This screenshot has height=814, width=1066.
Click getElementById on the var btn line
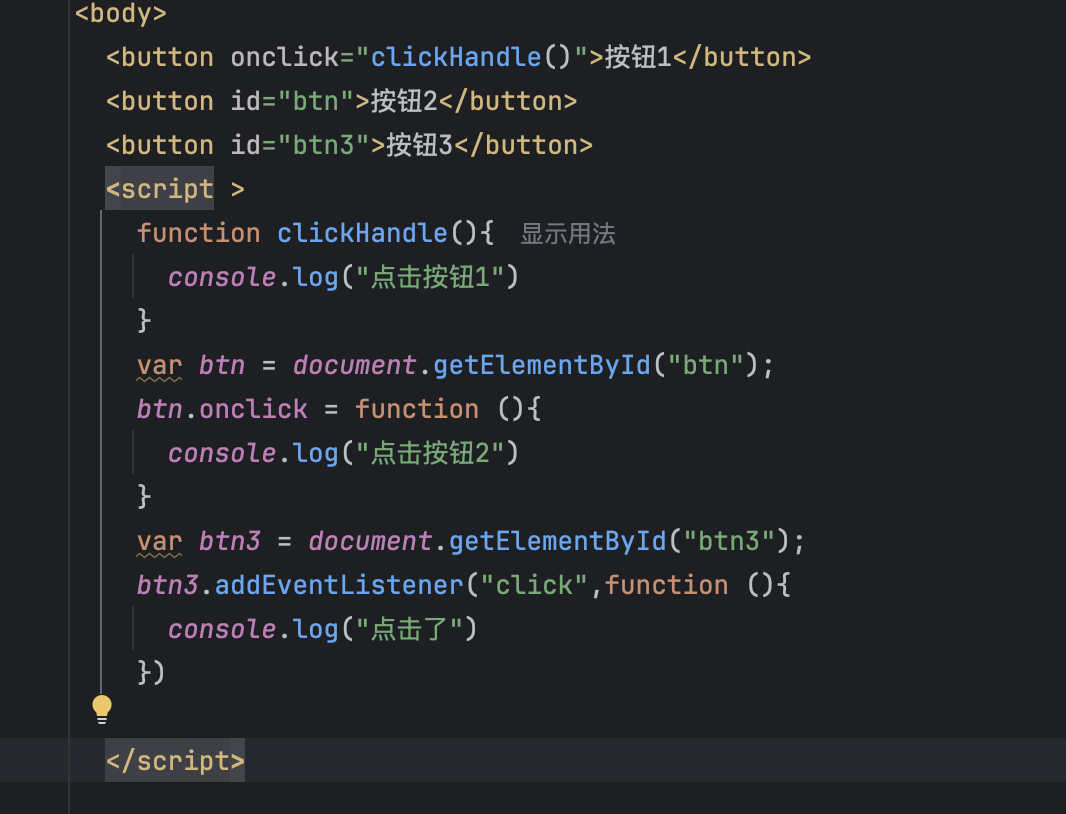click(542, 365)
